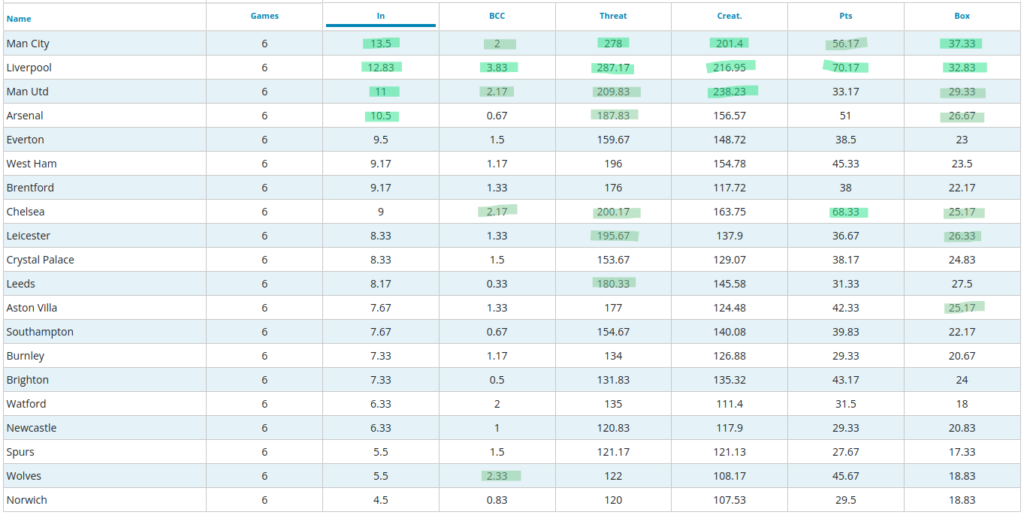Click Leeds in the Name column
The width and height of the screenshot is (1024, 515).
[21, 284]
